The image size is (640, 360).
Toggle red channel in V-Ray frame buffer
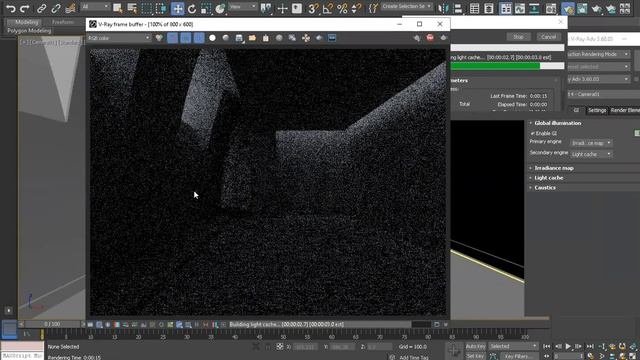pos(172,38)
